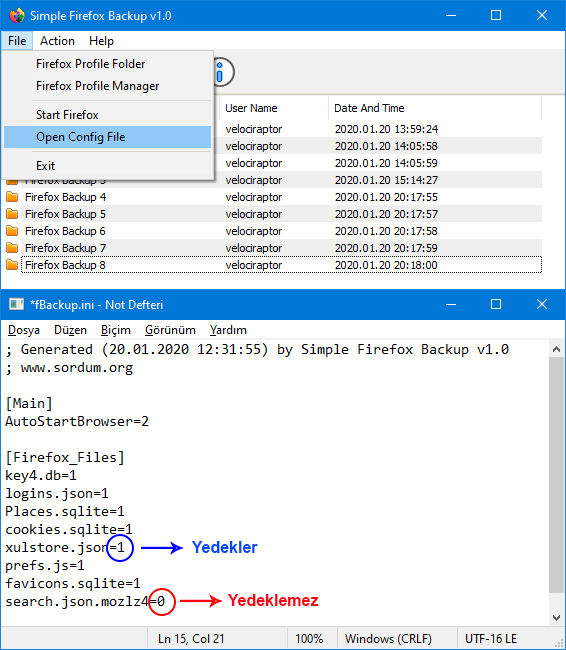The image size is (566, 650).
Task: Click the 2020.01.20 20:18:00 date cell
Action: 386,265
